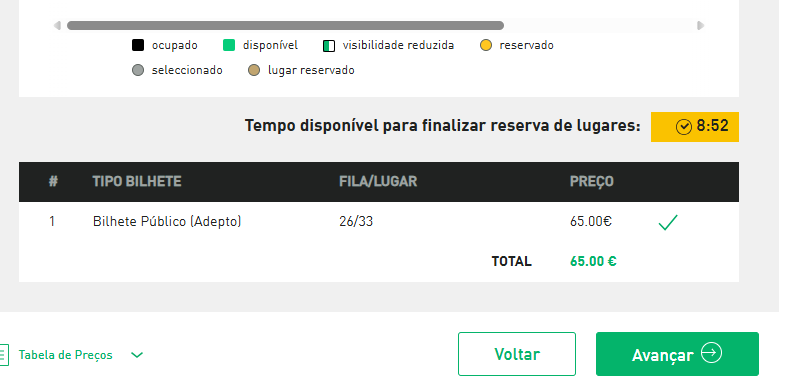This screenshot has height=383, width=797.
Task: Click the horizontal seat map scrollbar thumb
Action: click(x=285, y=25)
